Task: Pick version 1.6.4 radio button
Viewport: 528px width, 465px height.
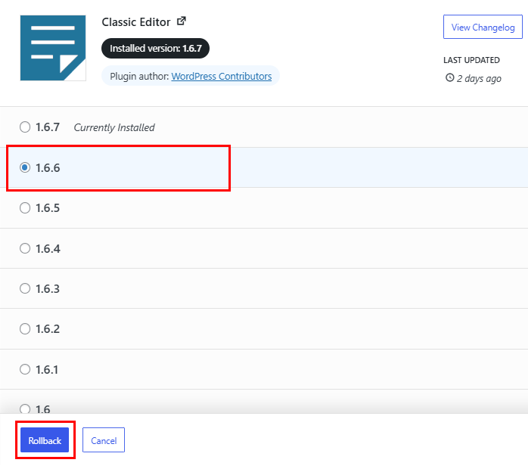Action: coord(25,248)
